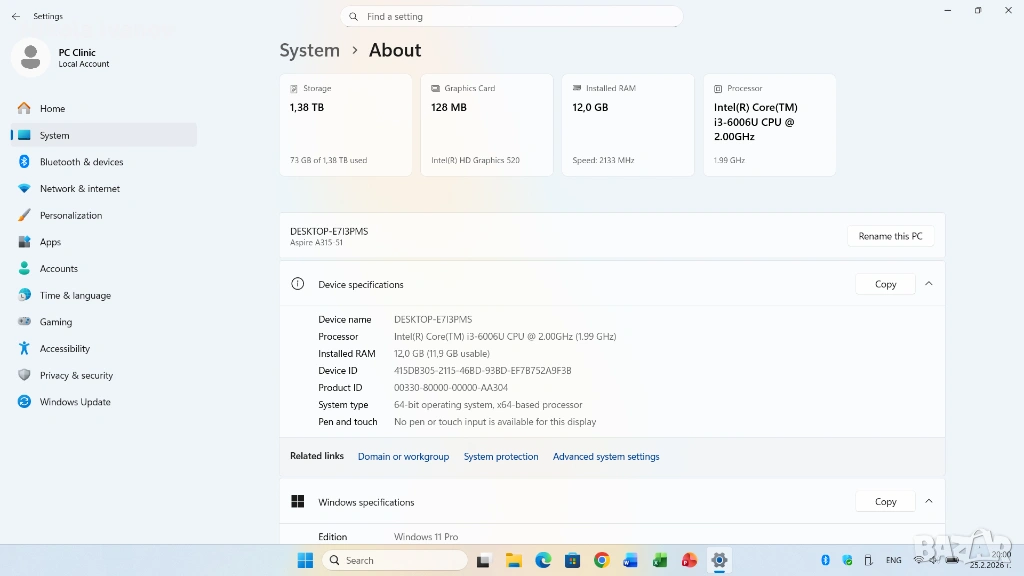
Task: Click the Storage info card
Action: pyautogui.click(x=345, y=125)
